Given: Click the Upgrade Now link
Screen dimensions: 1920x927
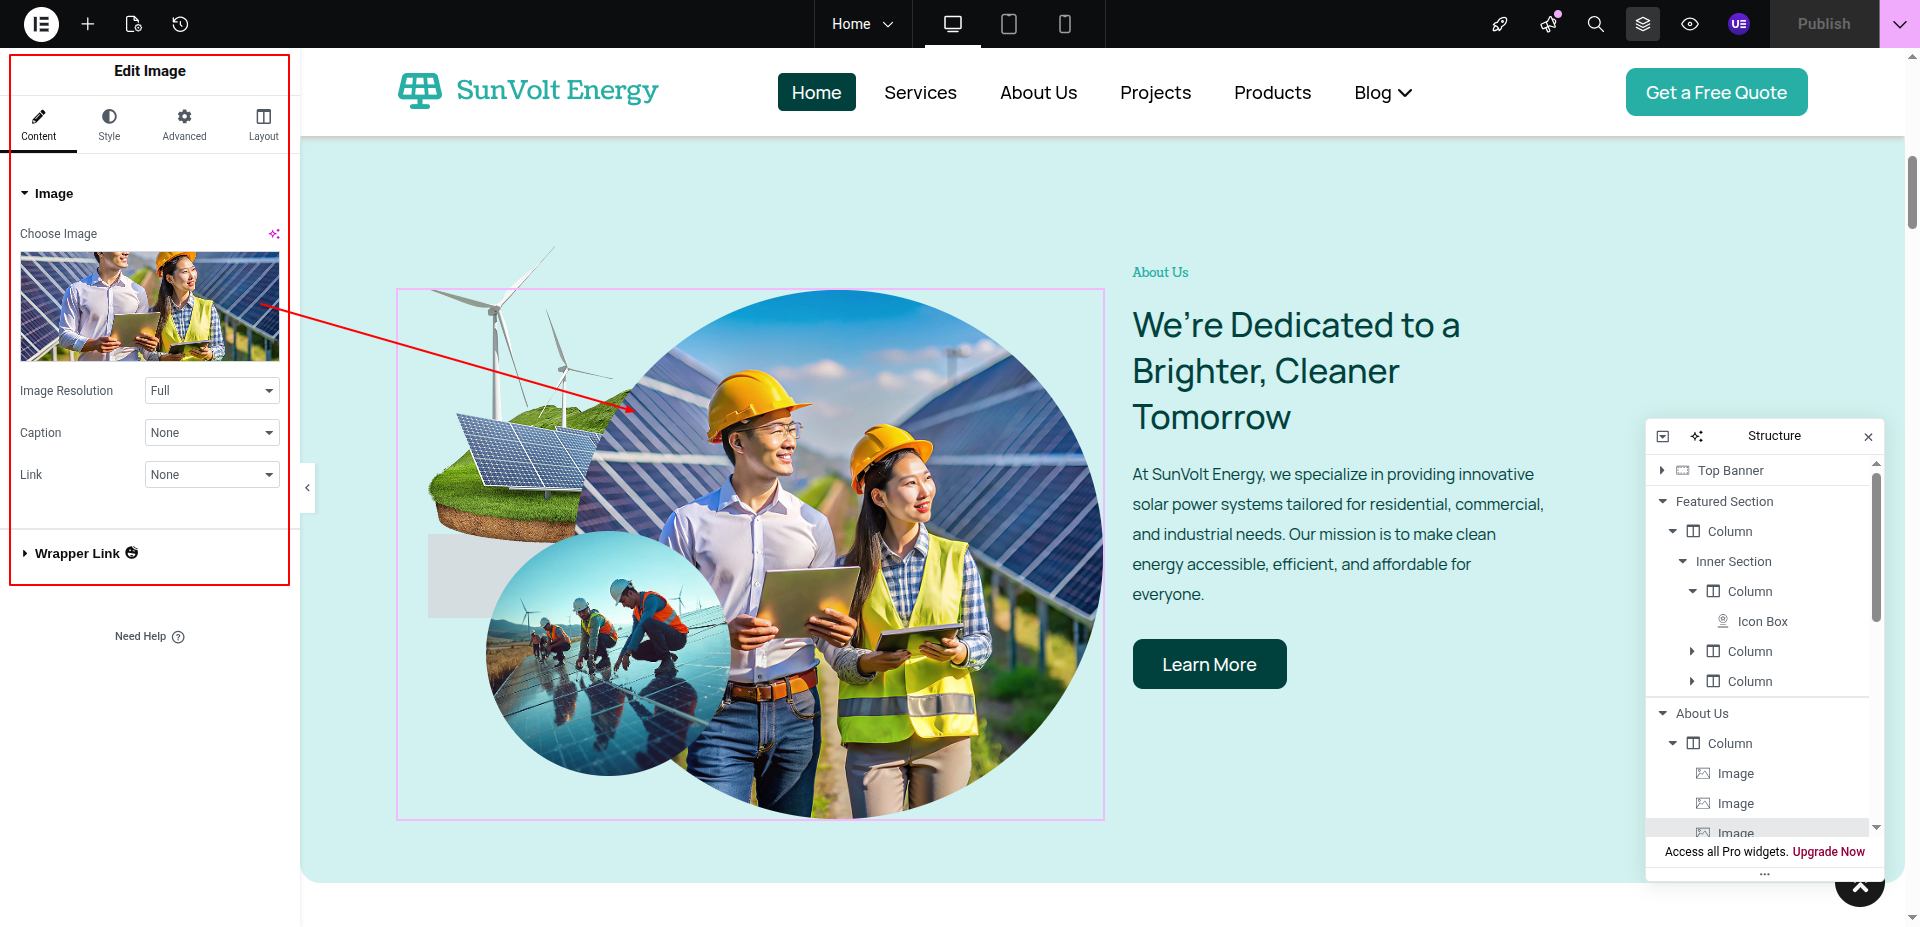Looking at the screenshot, I should pyautogui.click(x=1828, y=852).
